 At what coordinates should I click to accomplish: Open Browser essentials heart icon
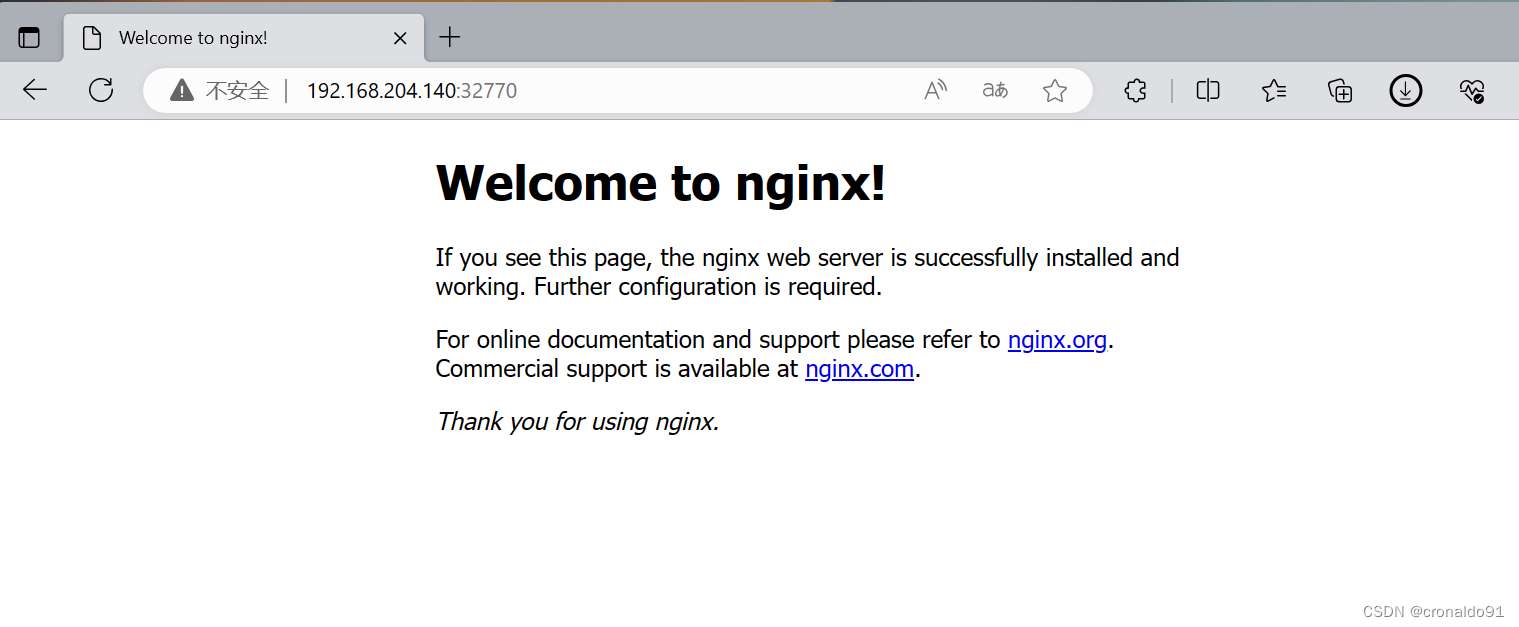click(x=1472, y=91)
